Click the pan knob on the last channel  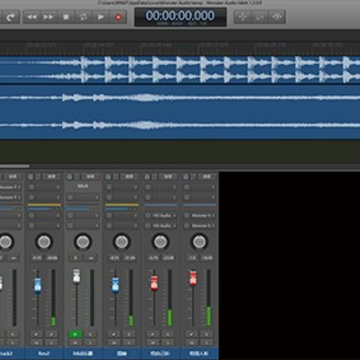click(x=199, y=242)
